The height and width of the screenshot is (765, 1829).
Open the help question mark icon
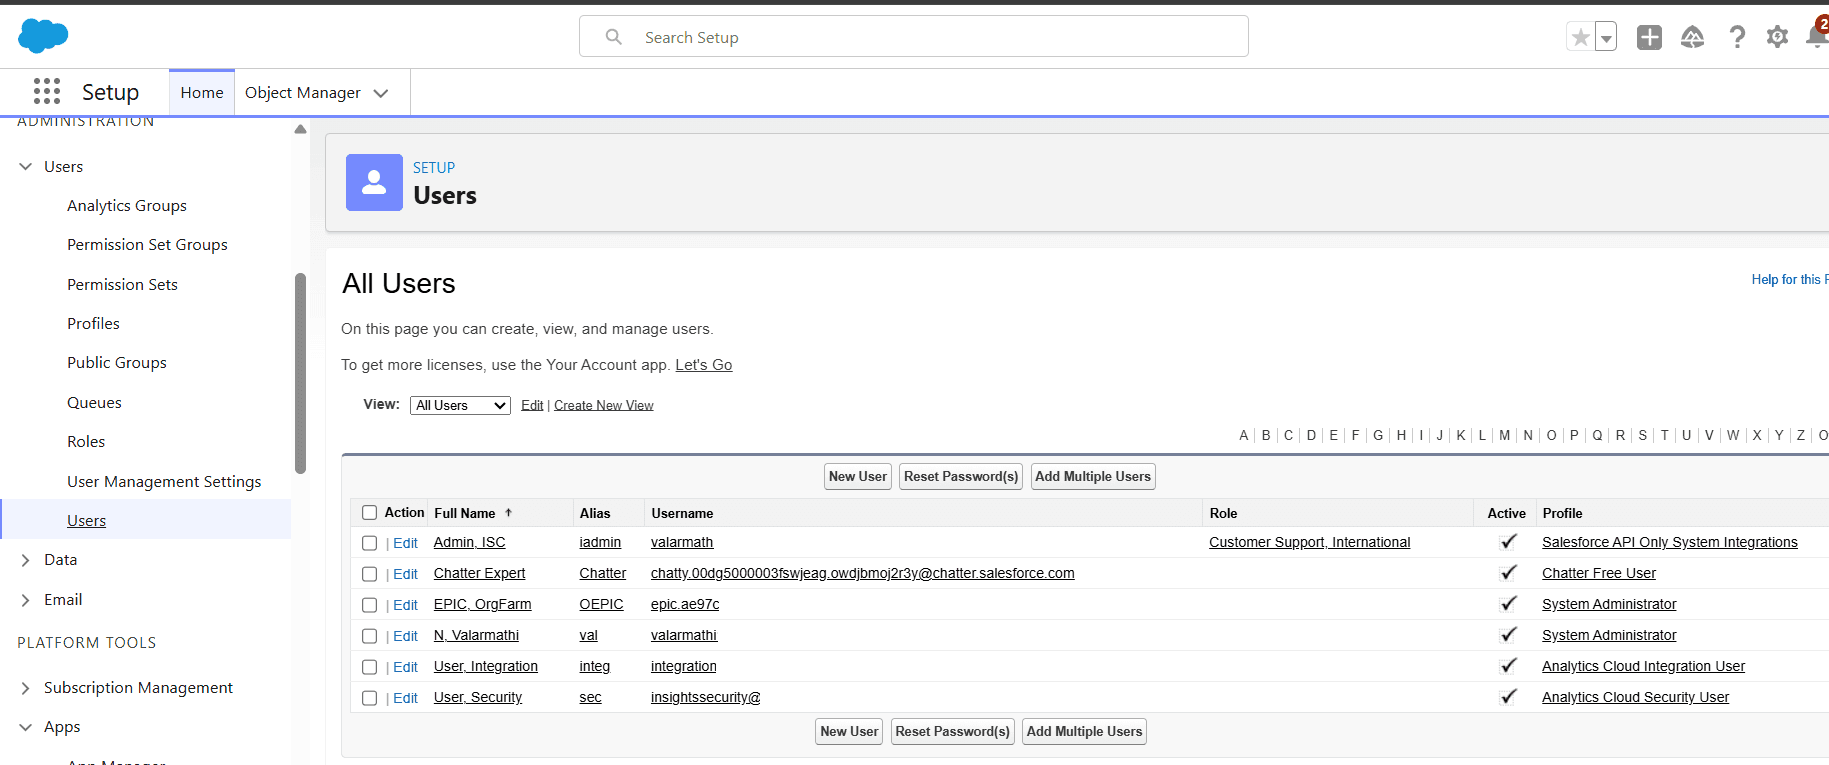point(1737,37)
